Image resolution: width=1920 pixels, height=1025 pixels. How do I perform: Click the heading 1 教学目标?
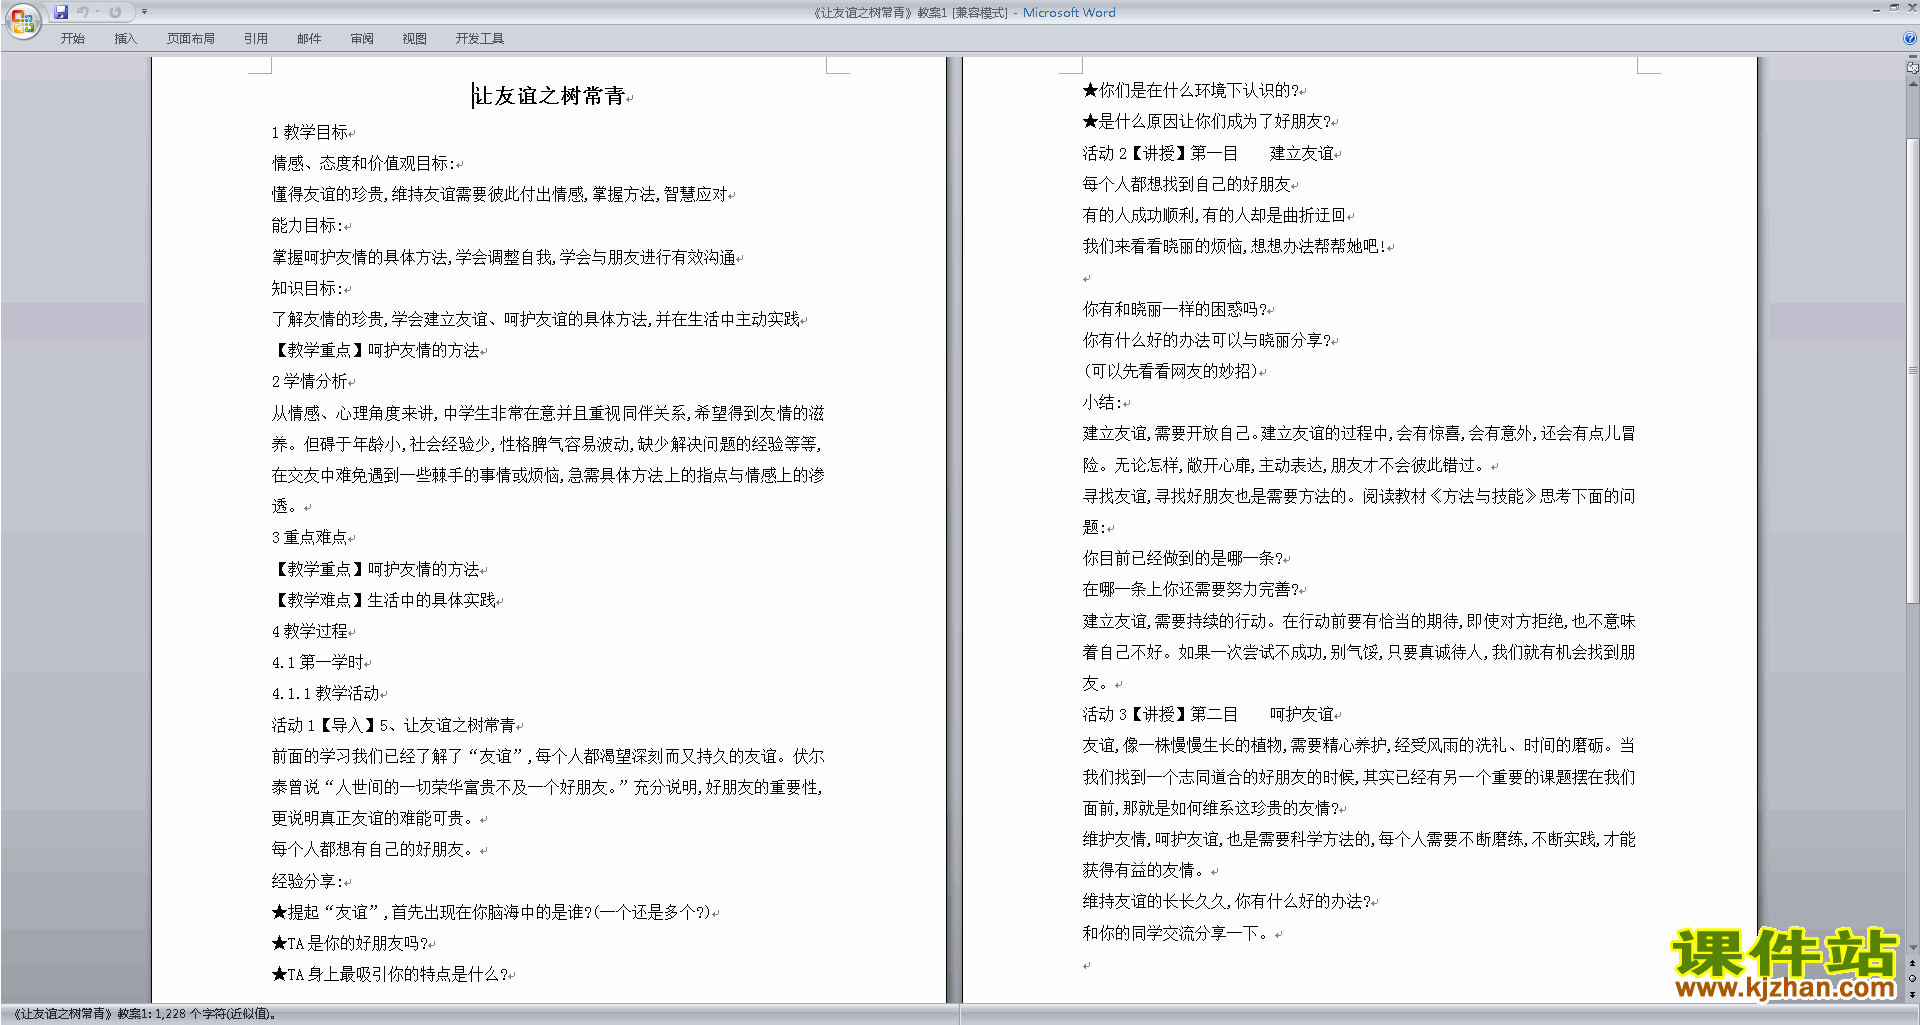click(x=310, y=132)
